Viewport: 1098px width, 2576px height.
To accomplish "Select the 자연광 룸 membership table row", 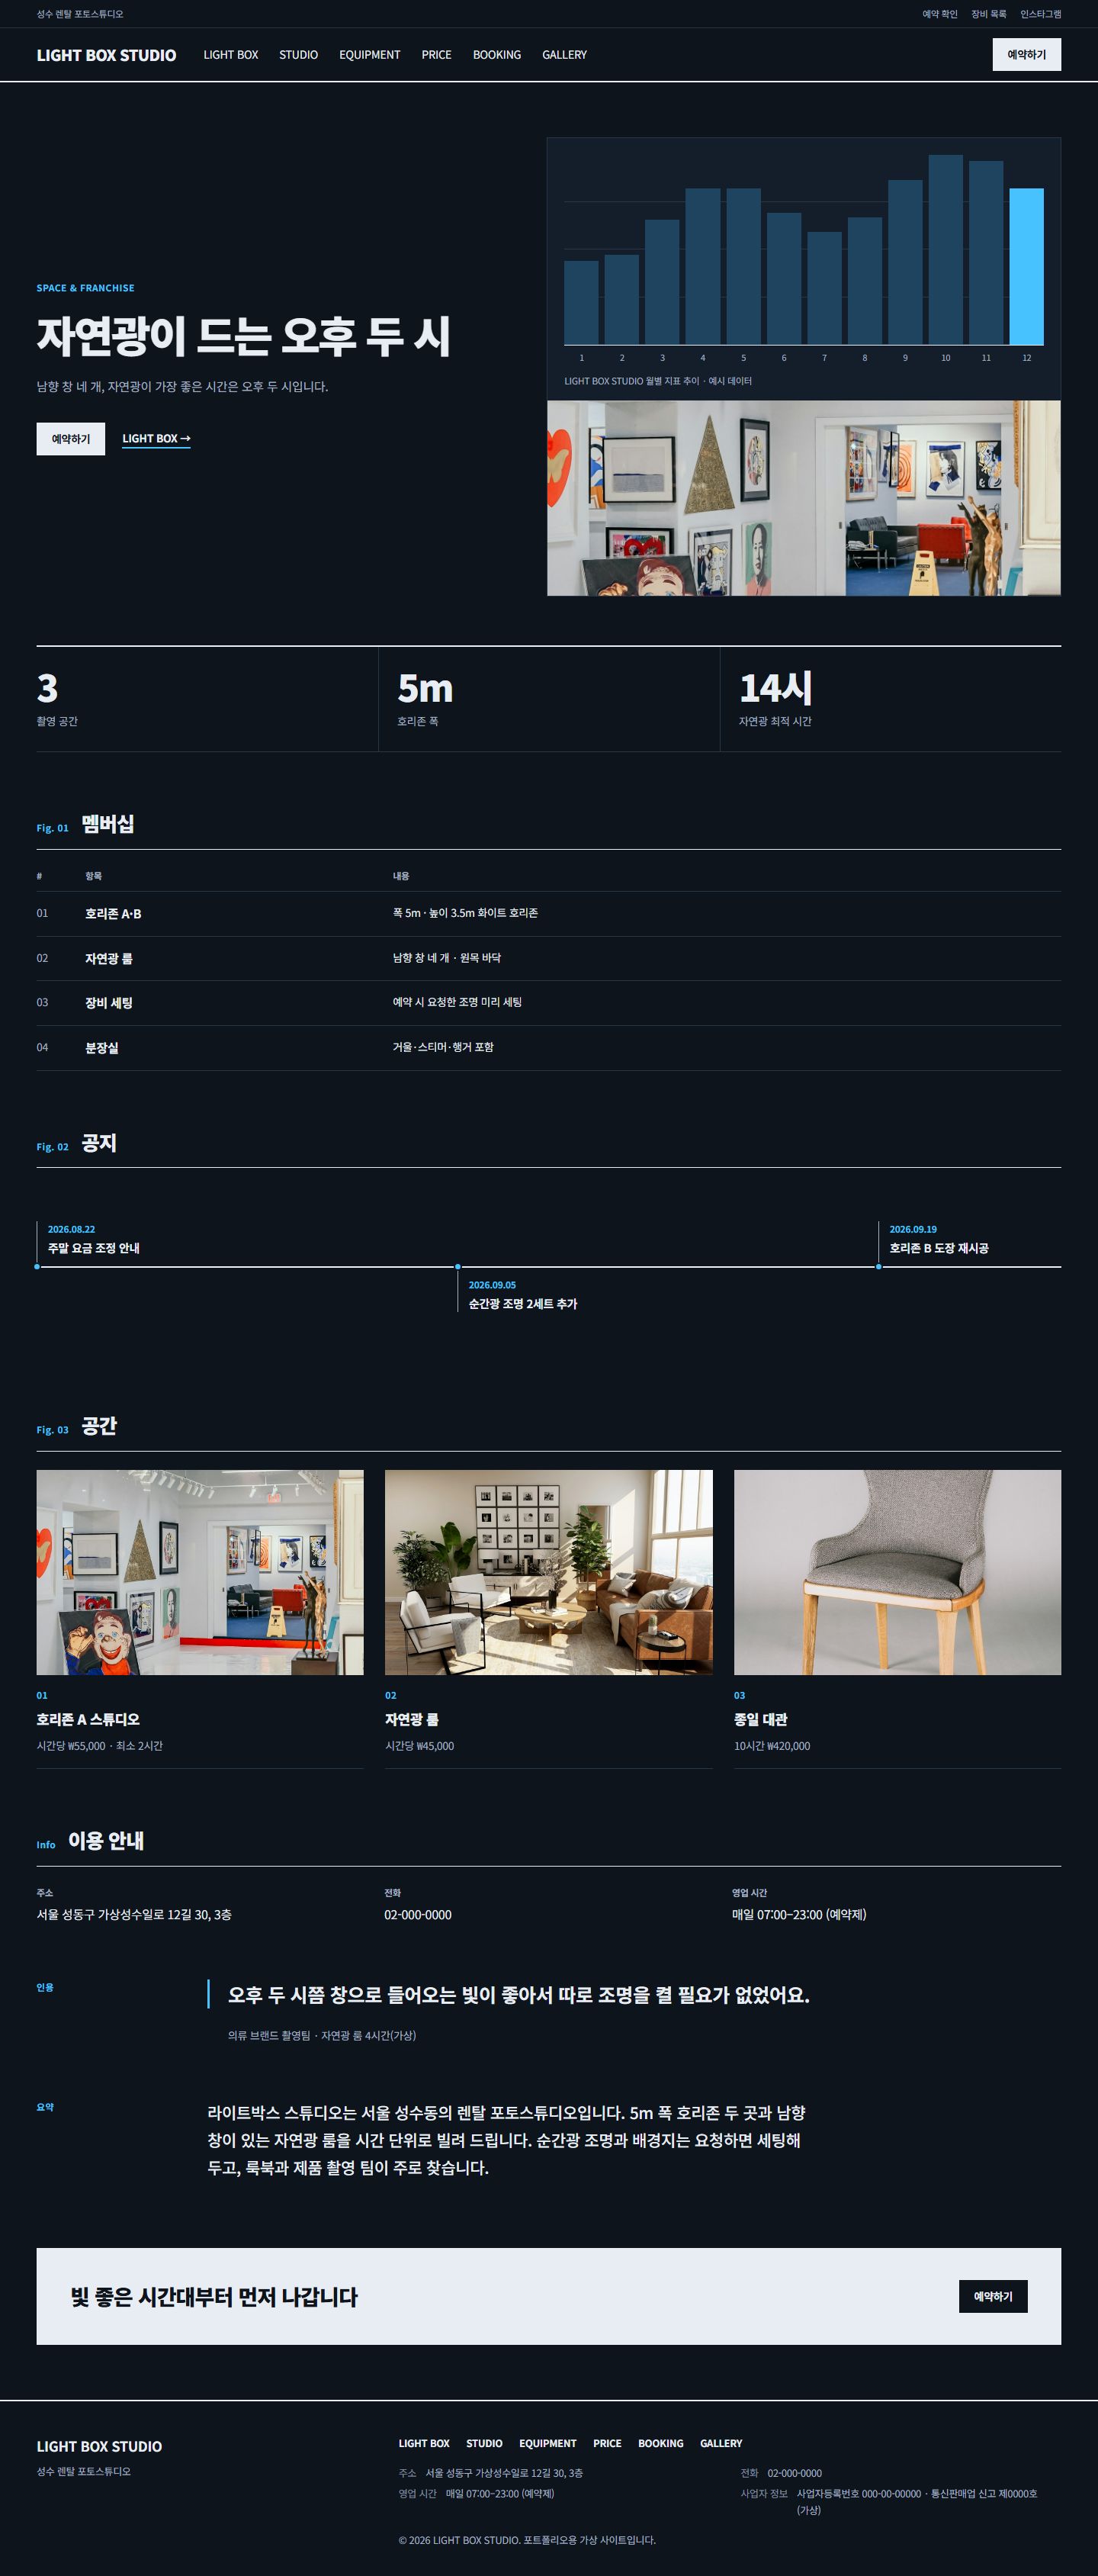I will (549, 959).
